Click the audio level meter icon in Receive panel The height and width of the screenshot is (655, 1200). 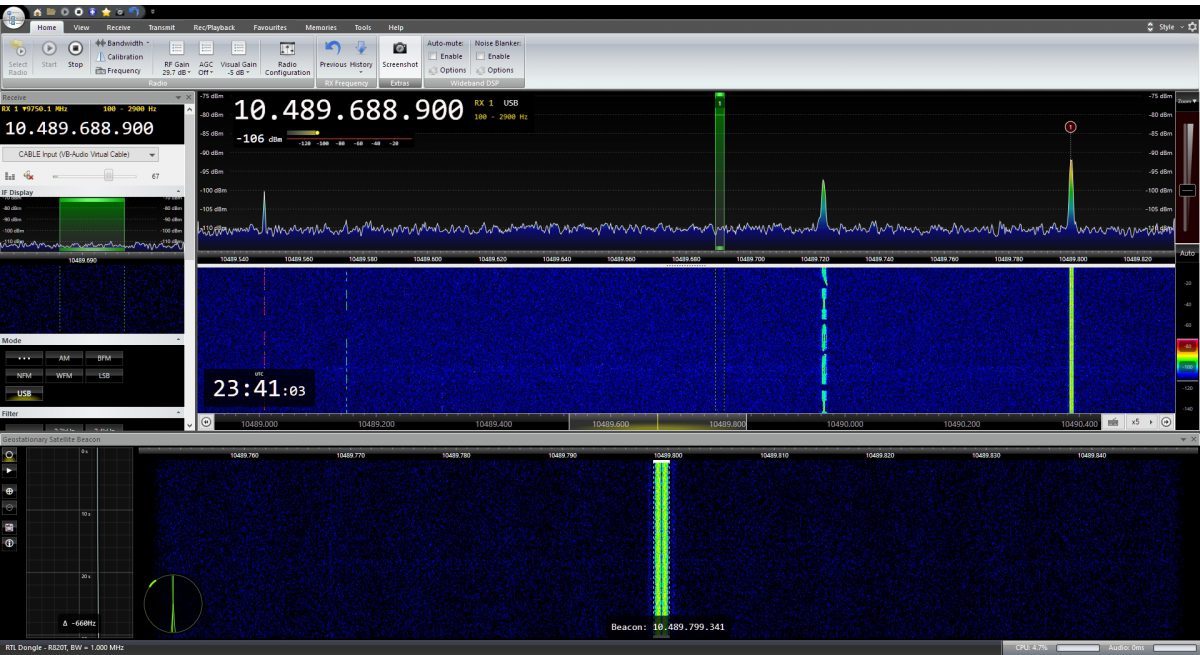click(x=11, y=175)
